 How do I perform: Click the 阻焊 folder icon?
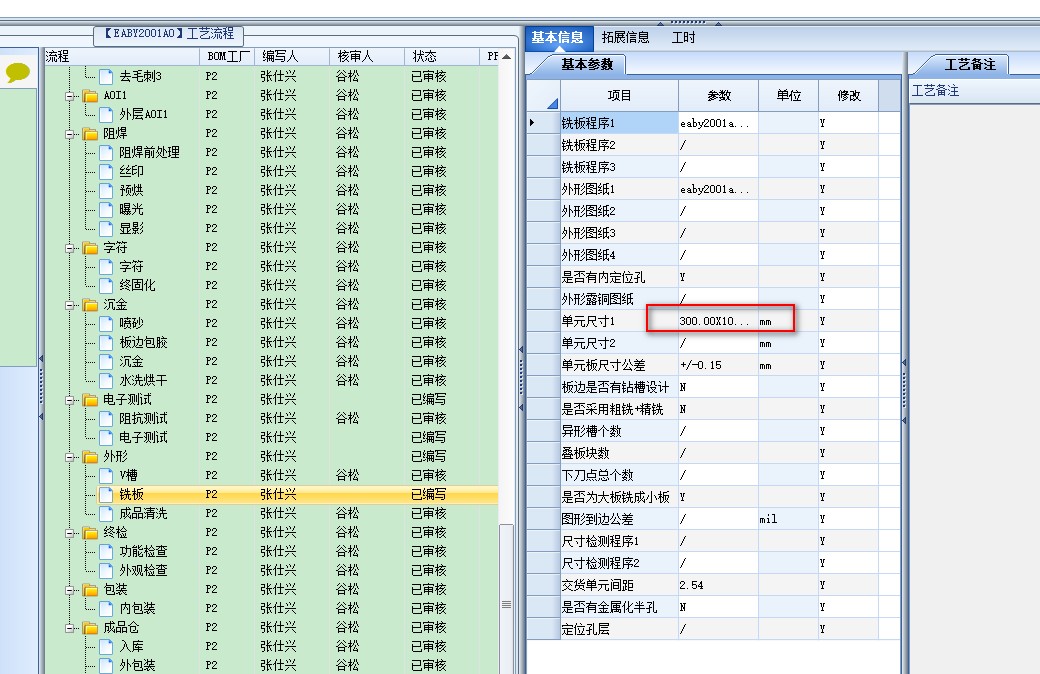tap(90, 134)
